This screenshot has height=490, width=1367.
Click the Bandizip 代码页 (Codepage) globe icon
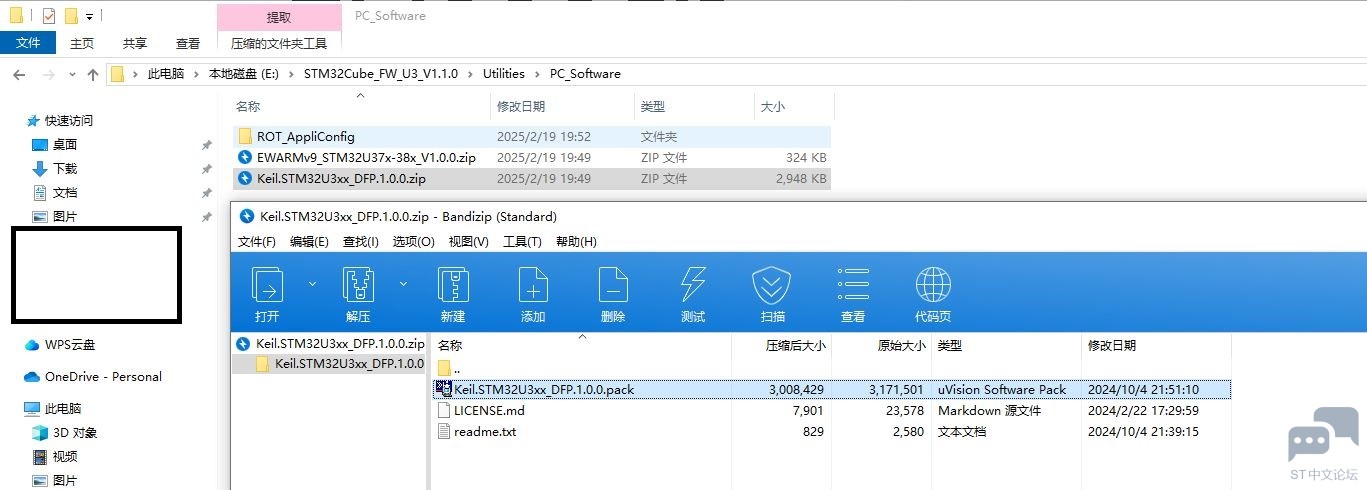click(x=933, y=286)
